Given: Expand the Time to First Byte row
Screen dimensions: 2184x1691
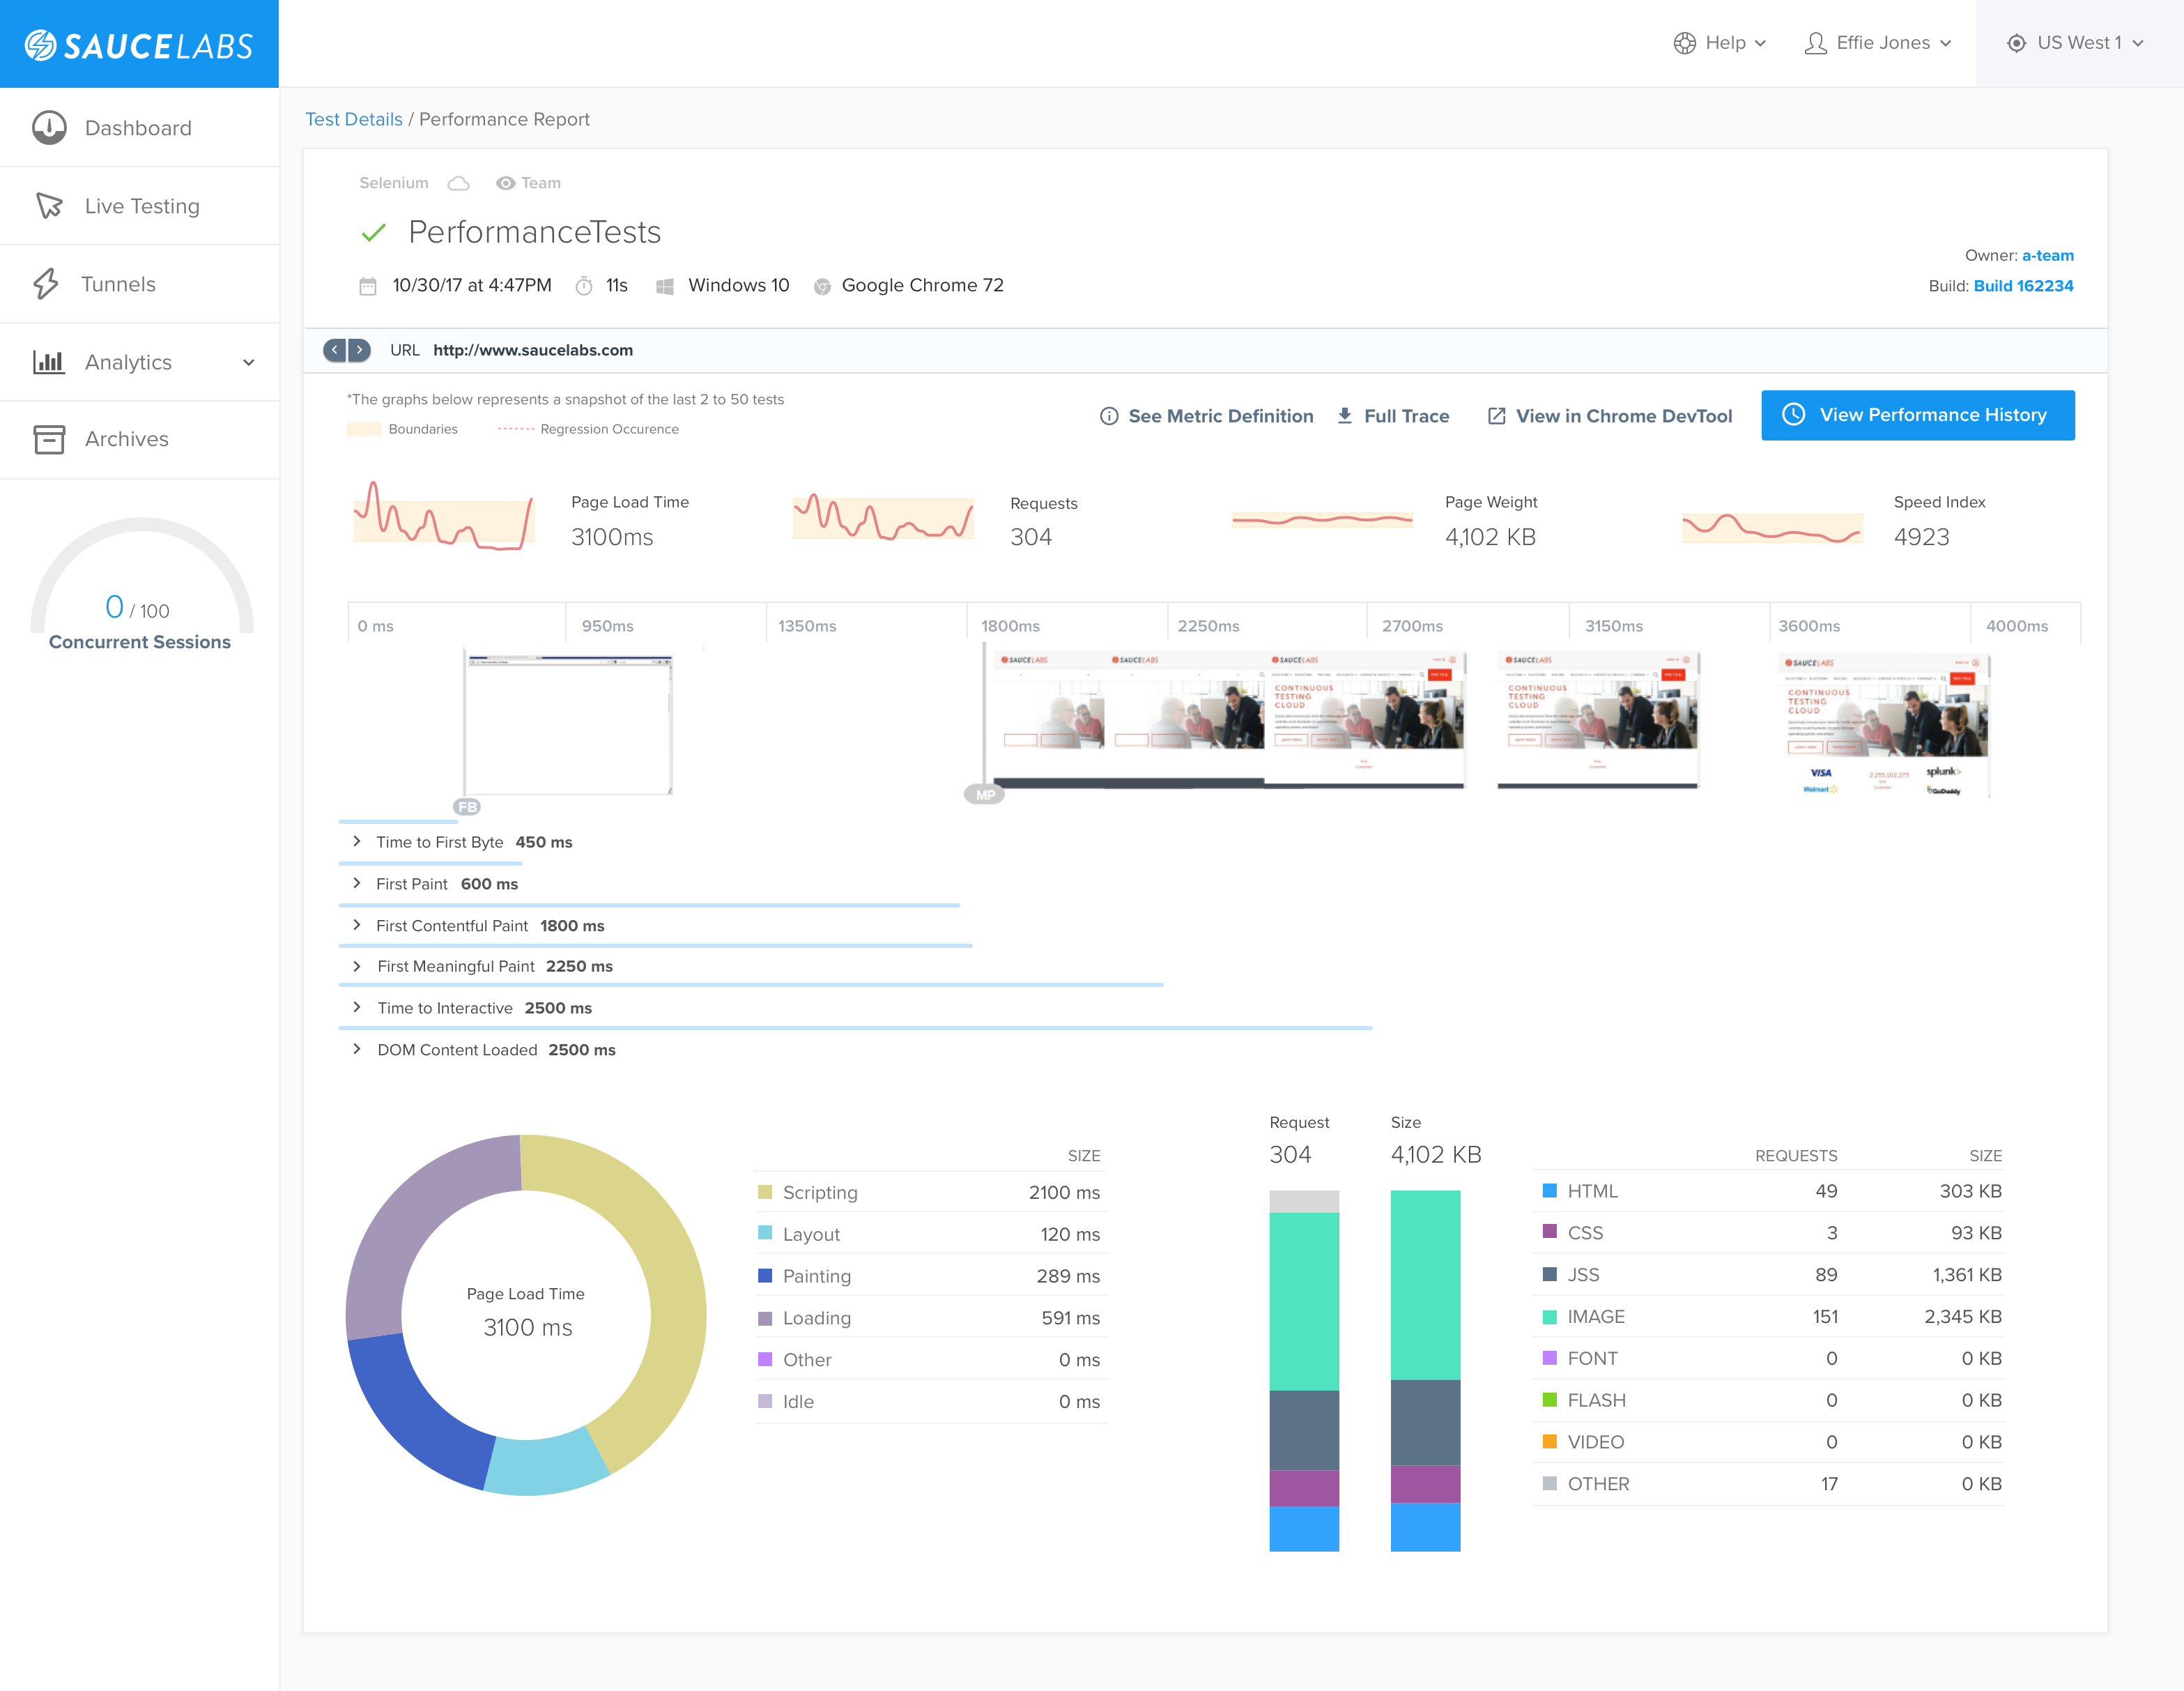Looking at the screenshot, I should 357,842.
